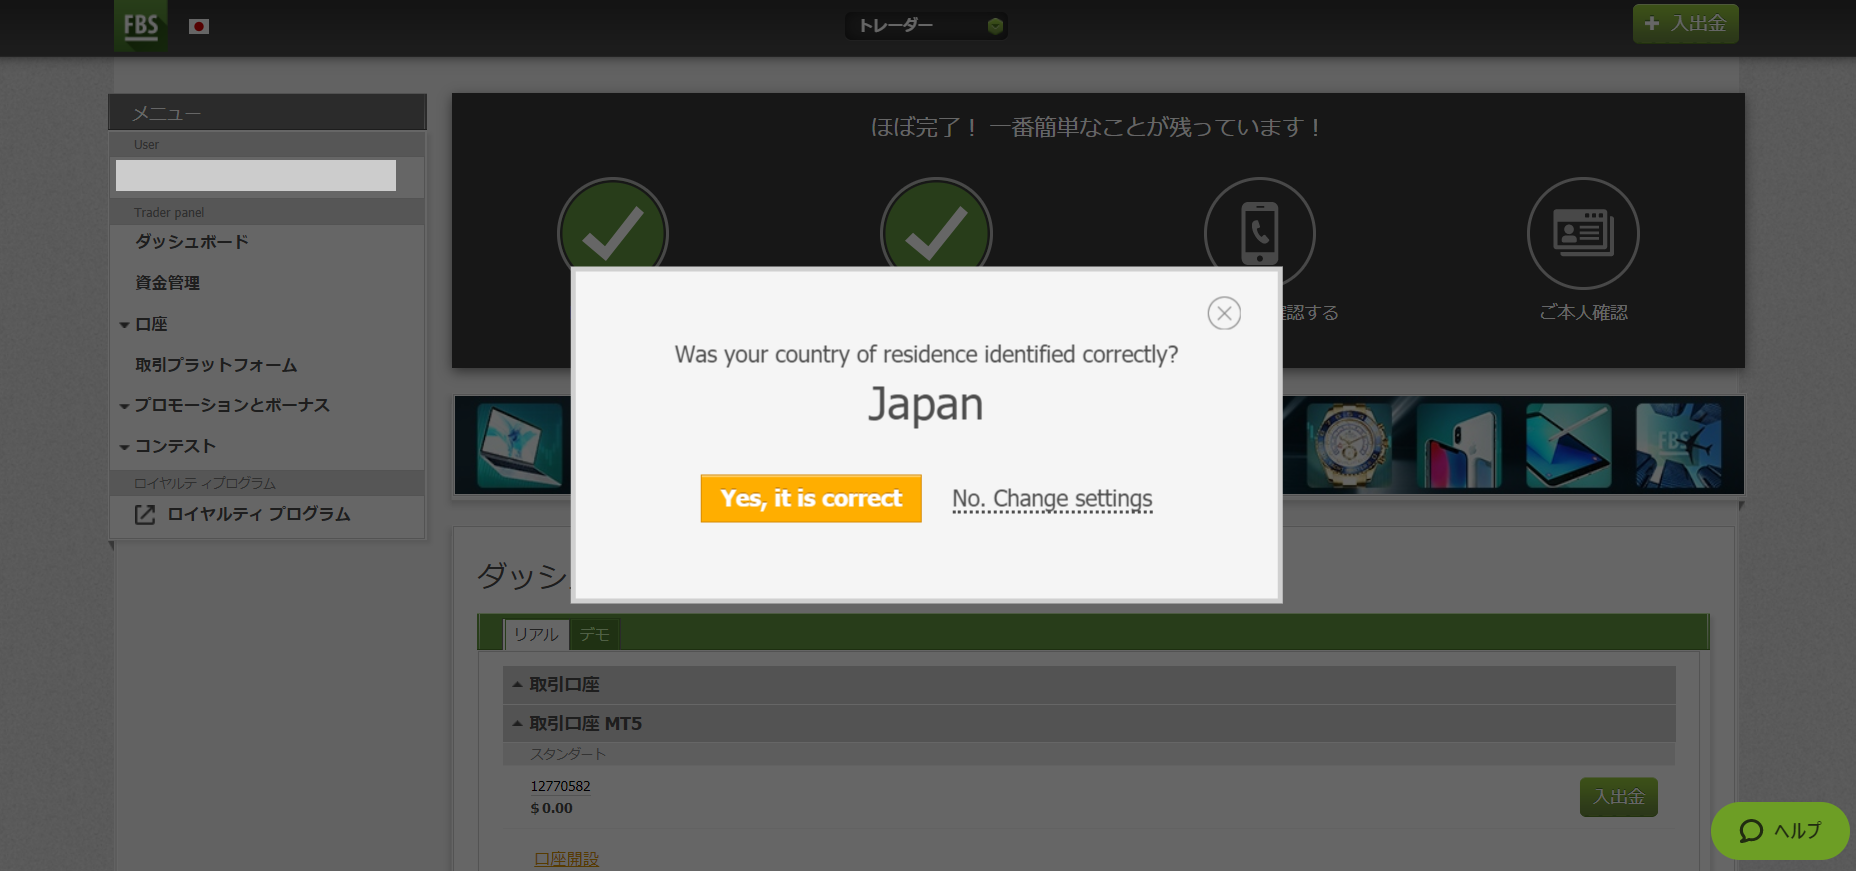
Task: Switch to the デモ tab
Action: click(595, 634)
